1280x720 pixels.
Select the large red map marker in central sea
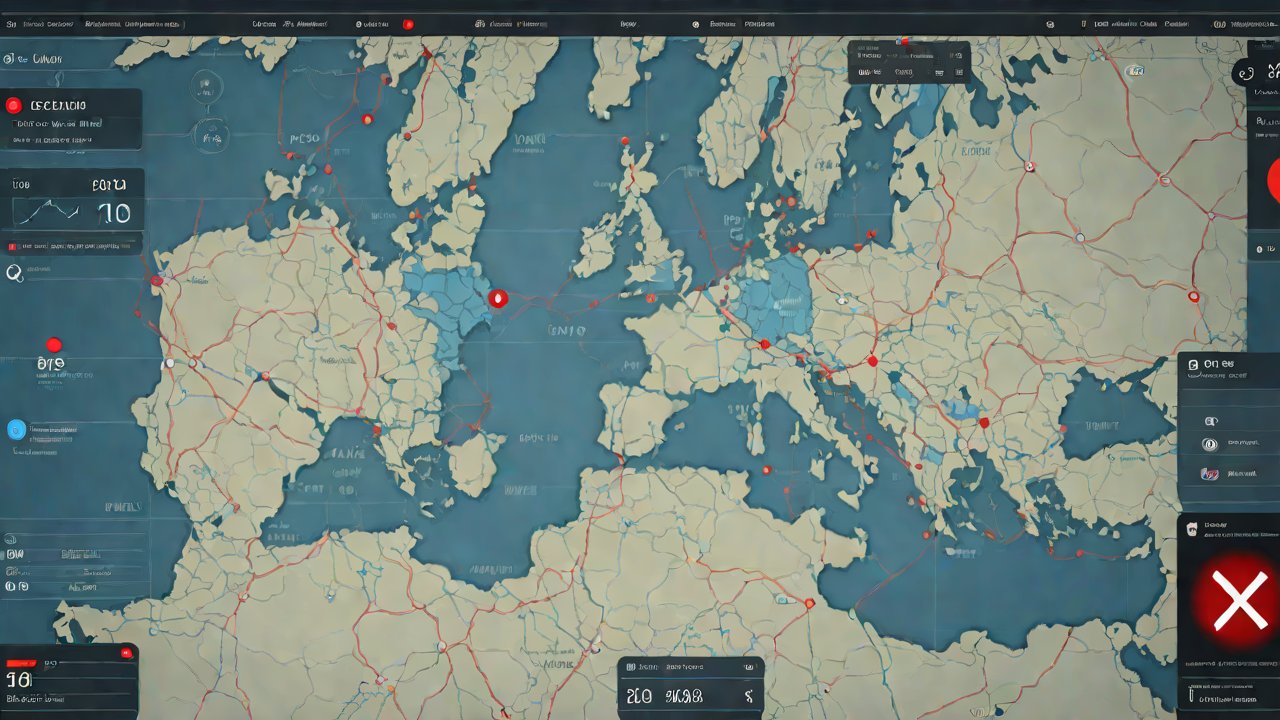tap(498, 297)
